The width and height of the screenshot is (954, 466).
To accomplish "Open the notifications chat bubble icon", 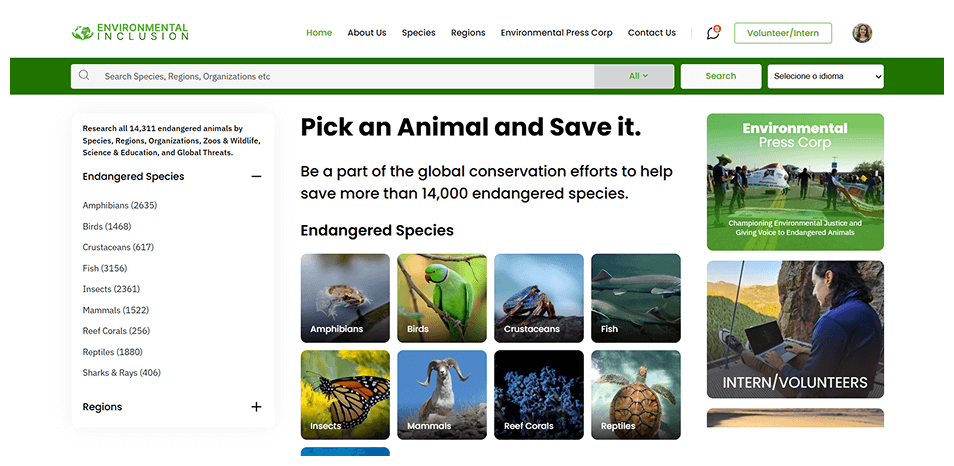I will 712,33.
